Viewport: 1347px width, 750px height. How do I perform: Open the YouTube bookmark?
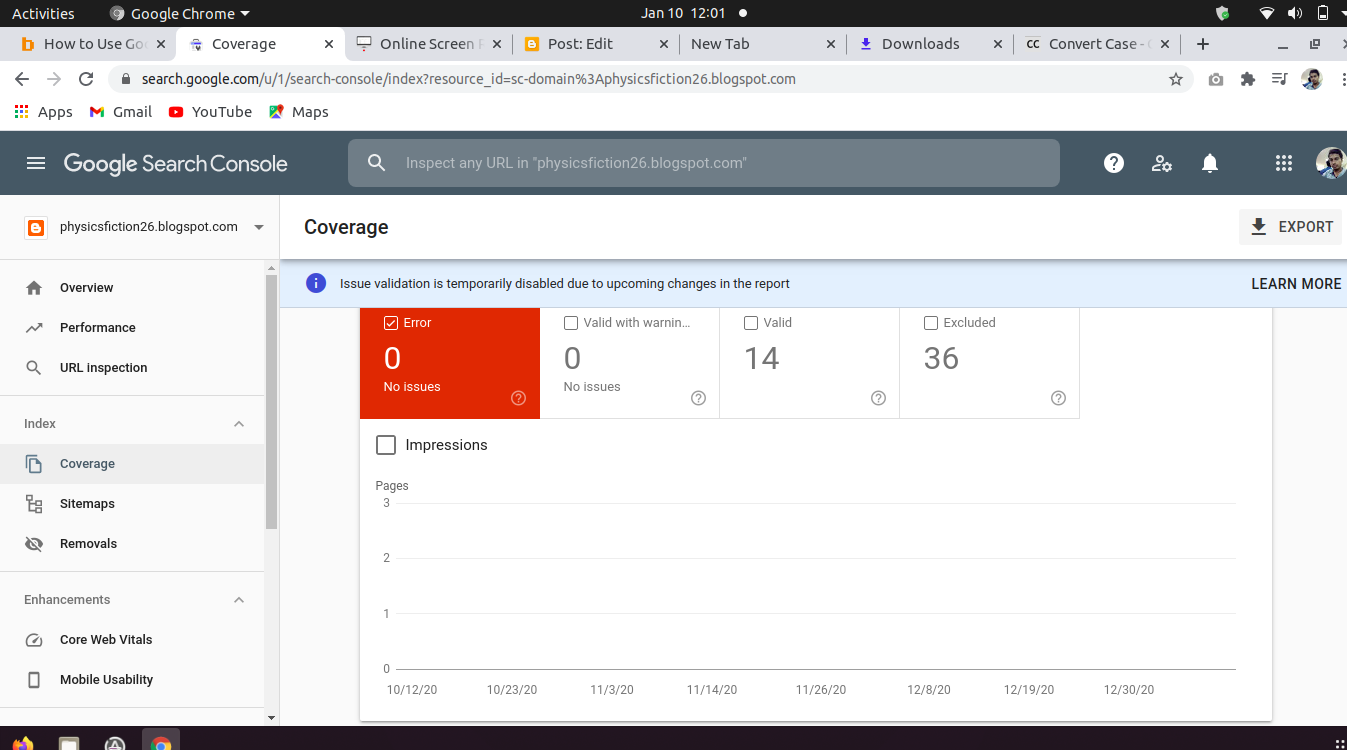210,112
